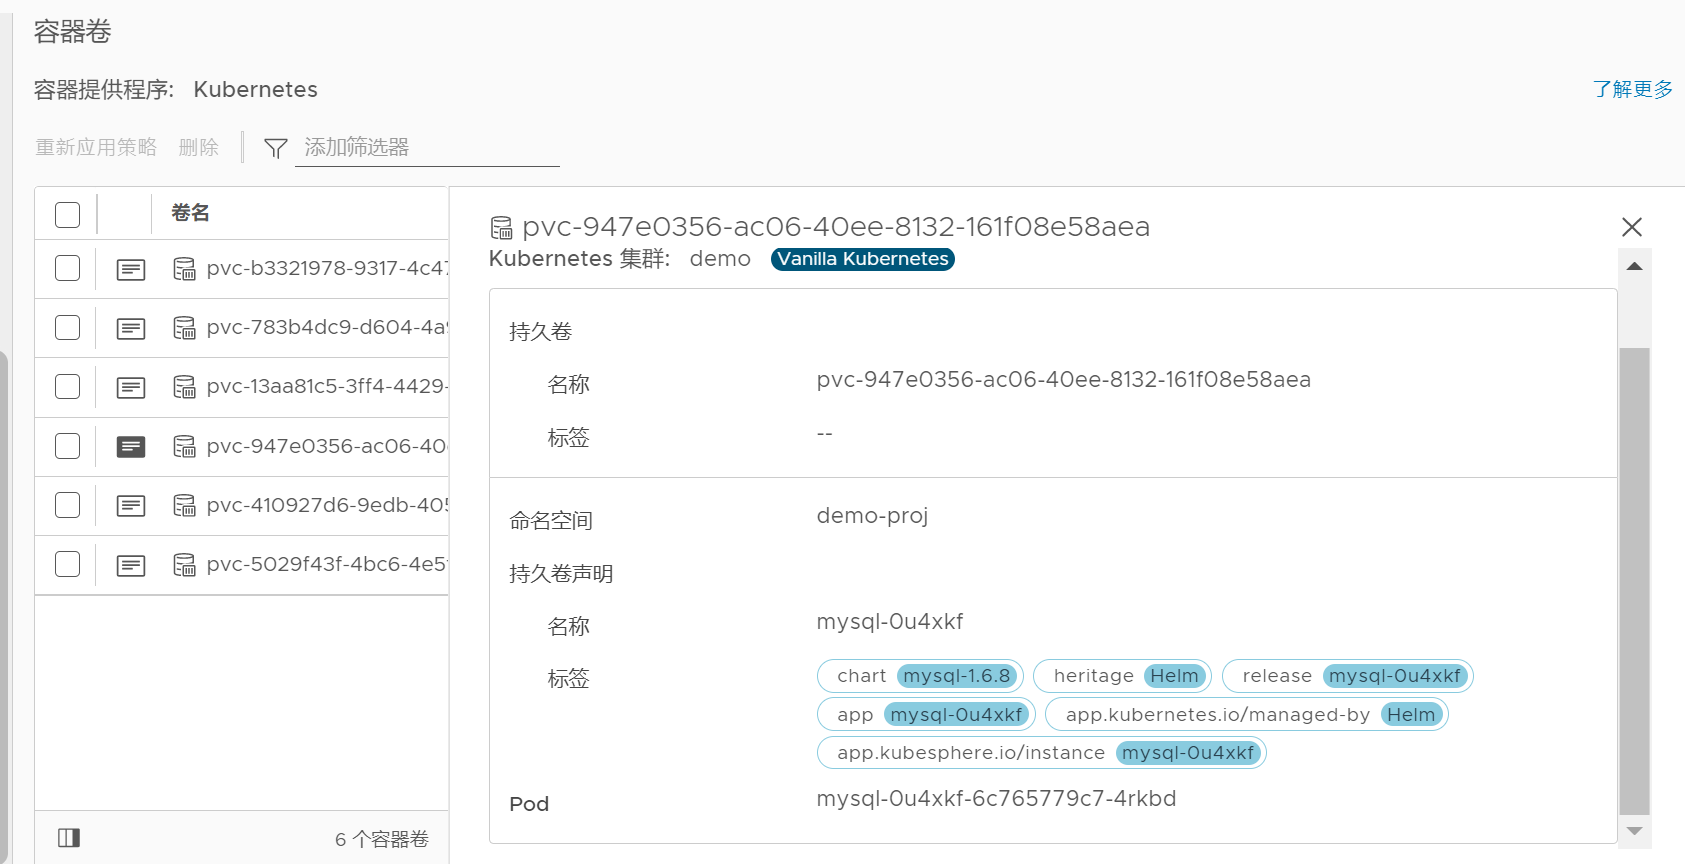Click the demo-proj namespace value

pos(872,516)
